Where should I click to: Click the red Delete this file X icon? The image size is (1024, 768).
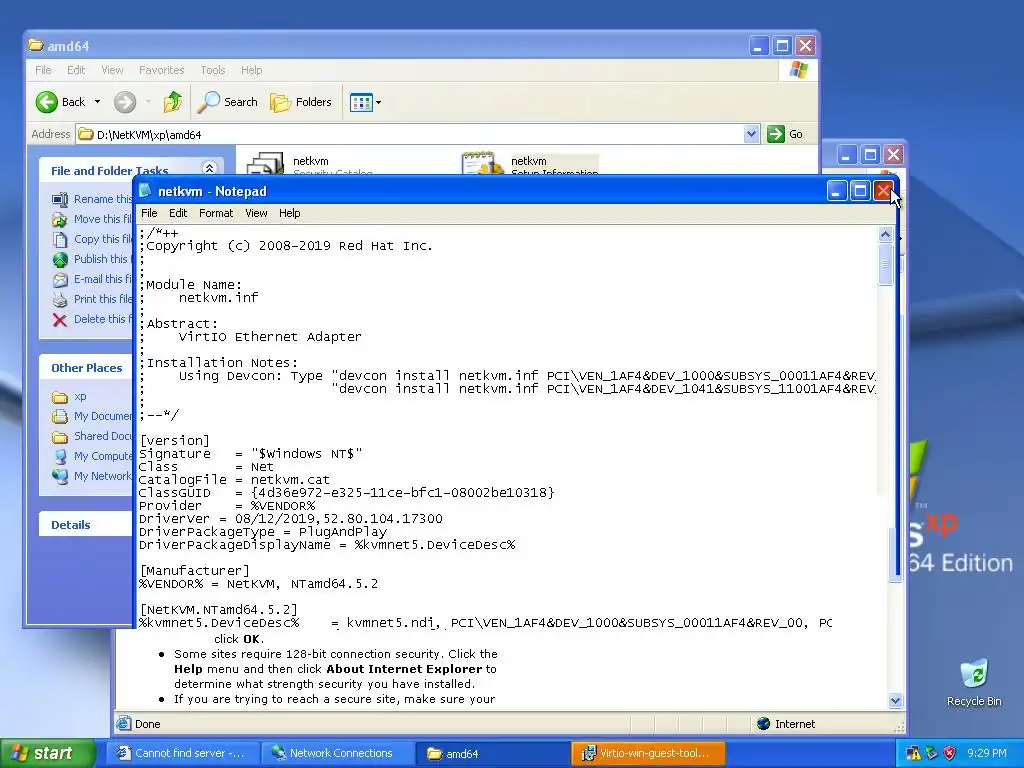[x=60, y=320]
